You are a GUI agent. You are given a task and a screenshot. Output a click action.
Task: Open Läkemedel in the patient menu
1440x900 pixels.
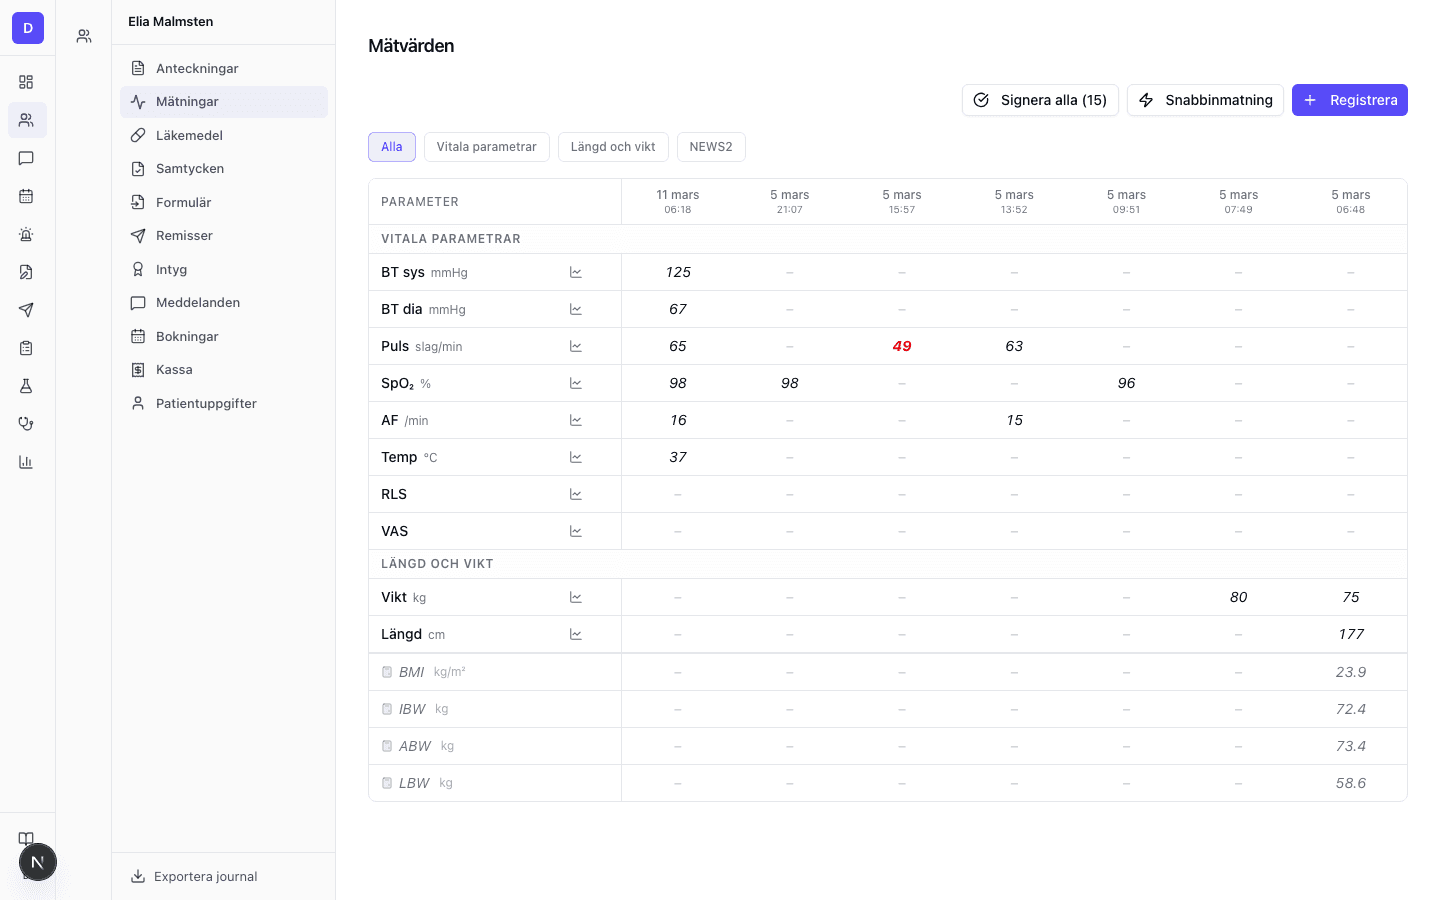point(188,134)
